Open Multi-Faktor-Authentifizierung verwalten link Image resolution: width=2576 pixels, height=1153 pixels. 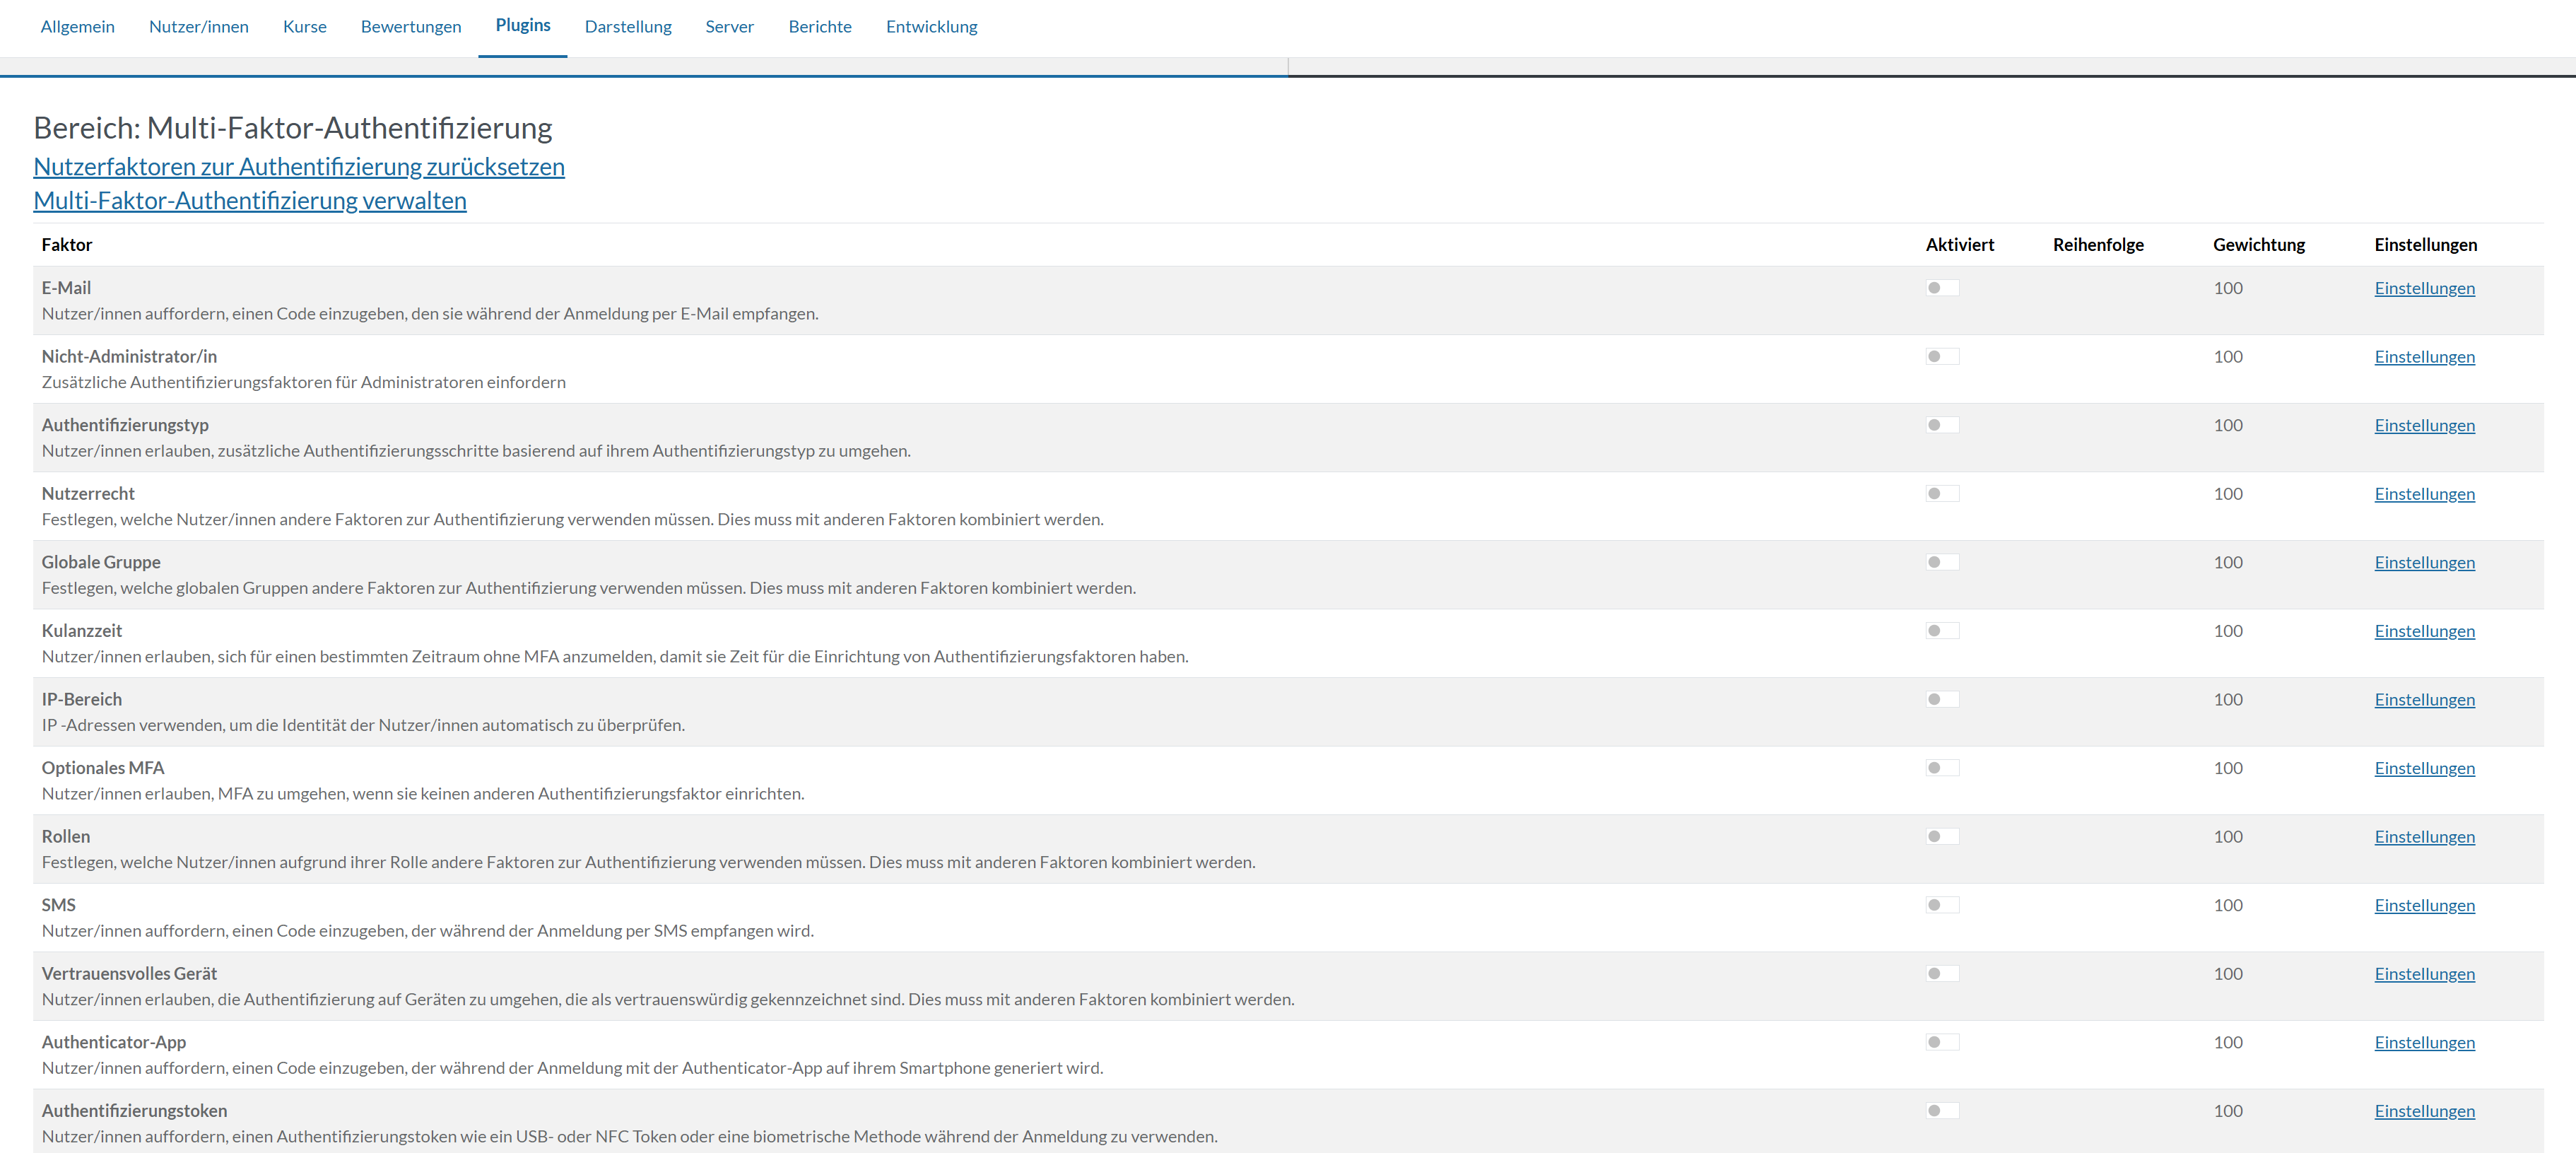click(249, 201)
